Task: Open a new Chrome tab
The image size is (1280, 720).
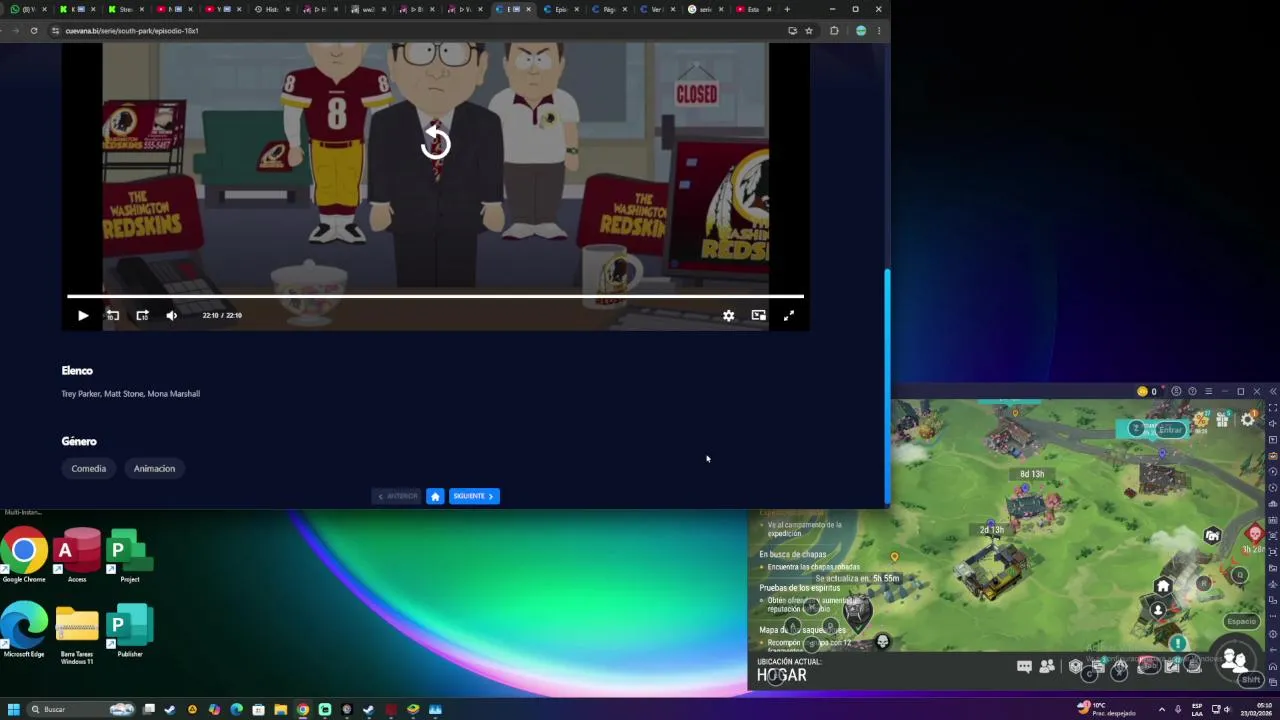Action: coord(787,9)
